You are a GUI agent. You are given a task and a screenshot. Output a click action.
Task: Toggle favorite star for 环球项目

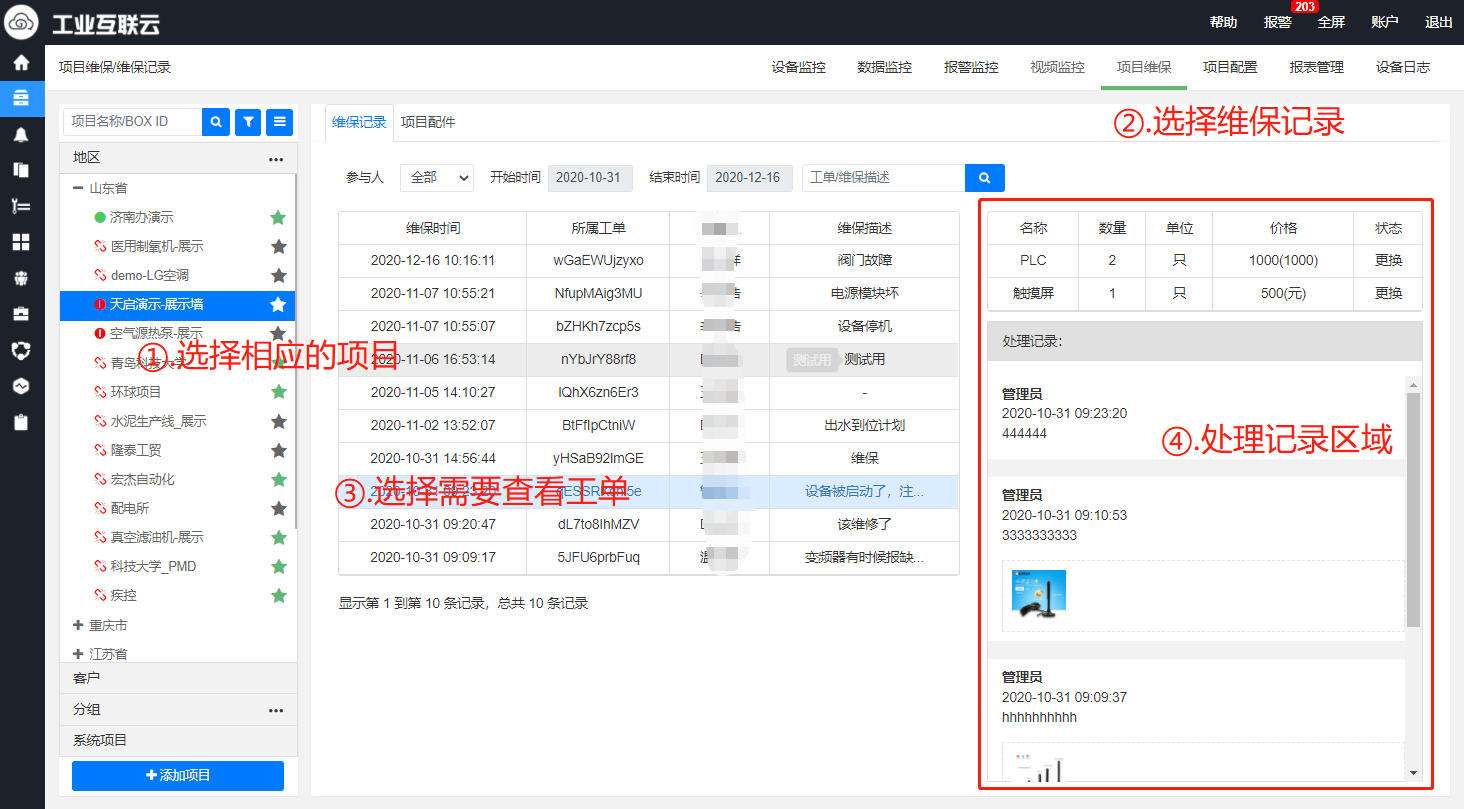pyautogui.click(x=279, y=392)
